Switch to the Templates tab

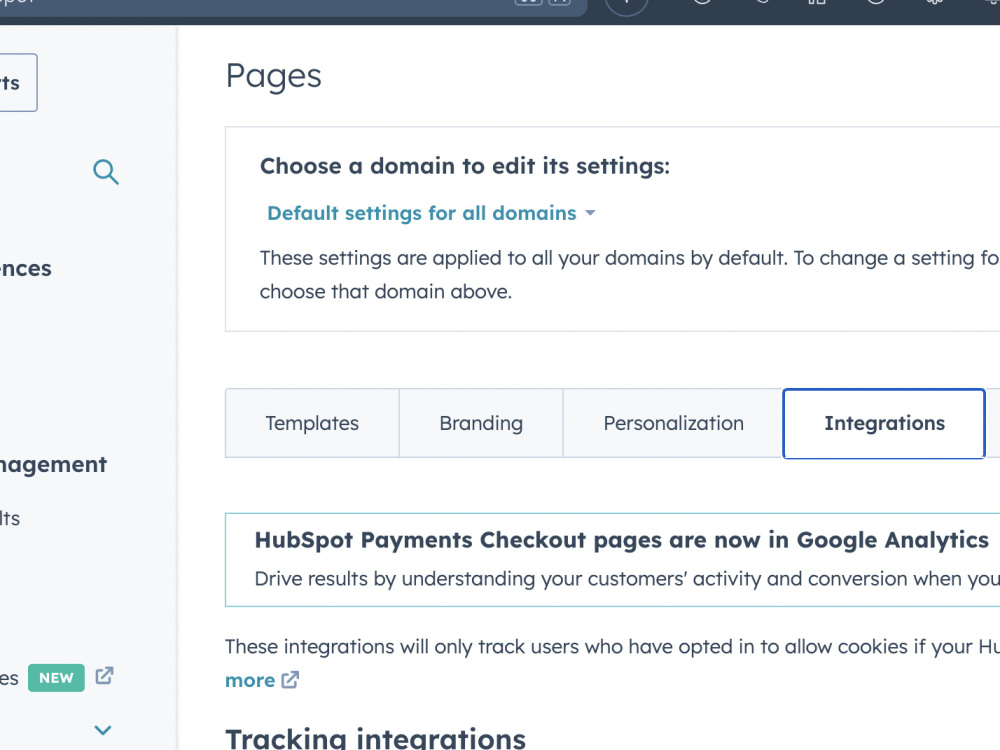pos(312,423)
